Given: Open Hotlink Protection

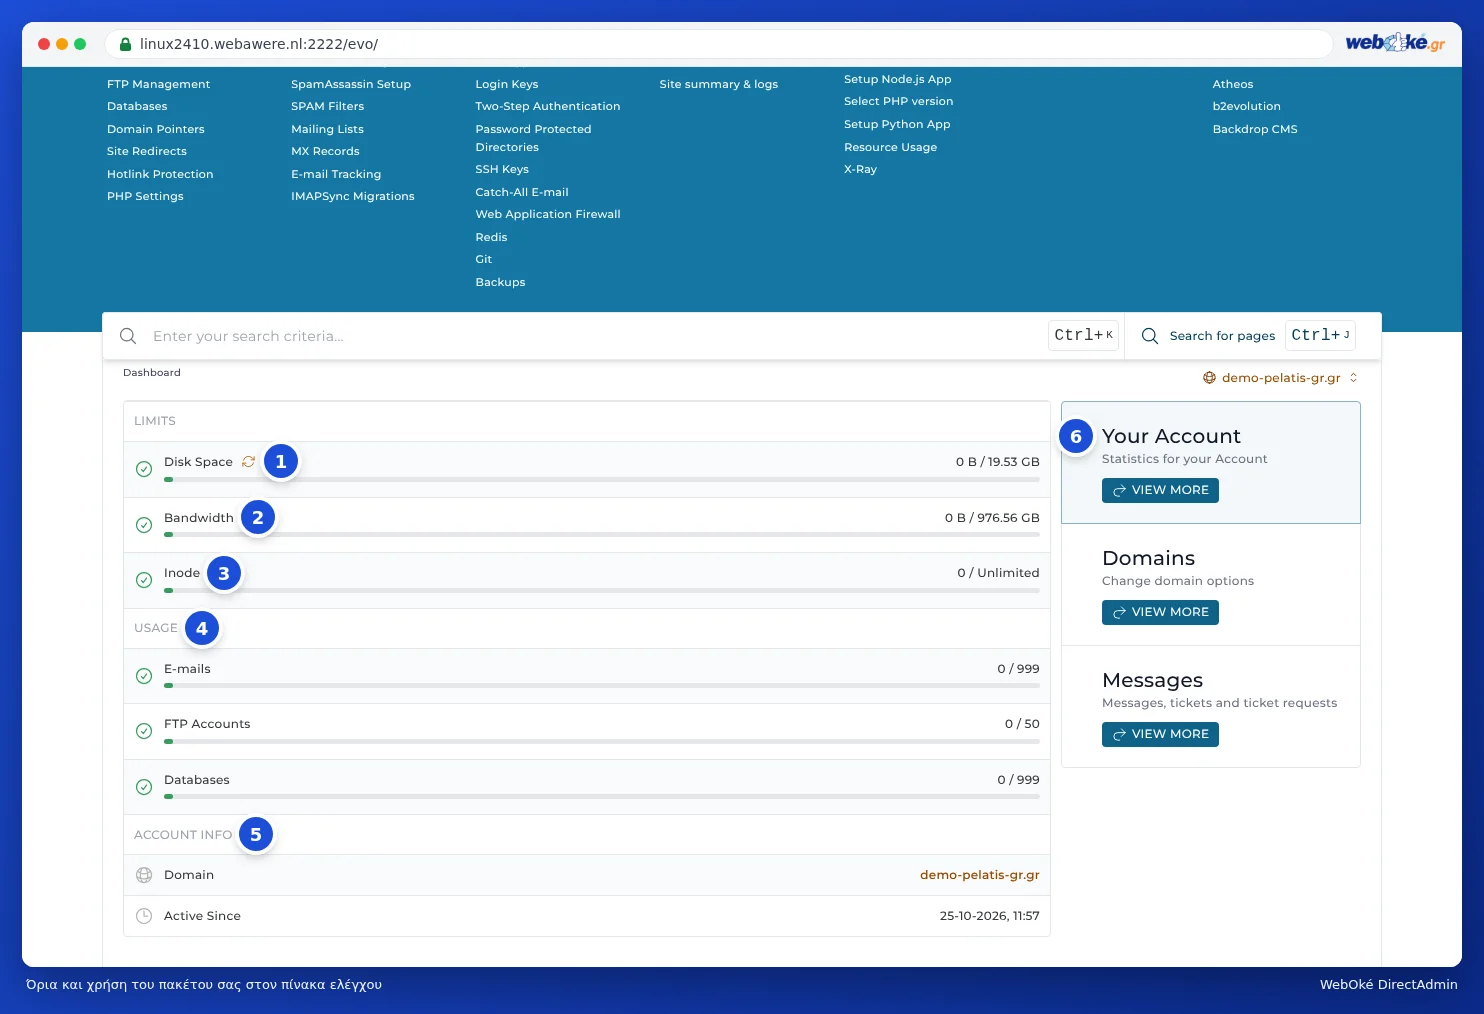Looking at the screenshot, I should (x=160, y=174).
